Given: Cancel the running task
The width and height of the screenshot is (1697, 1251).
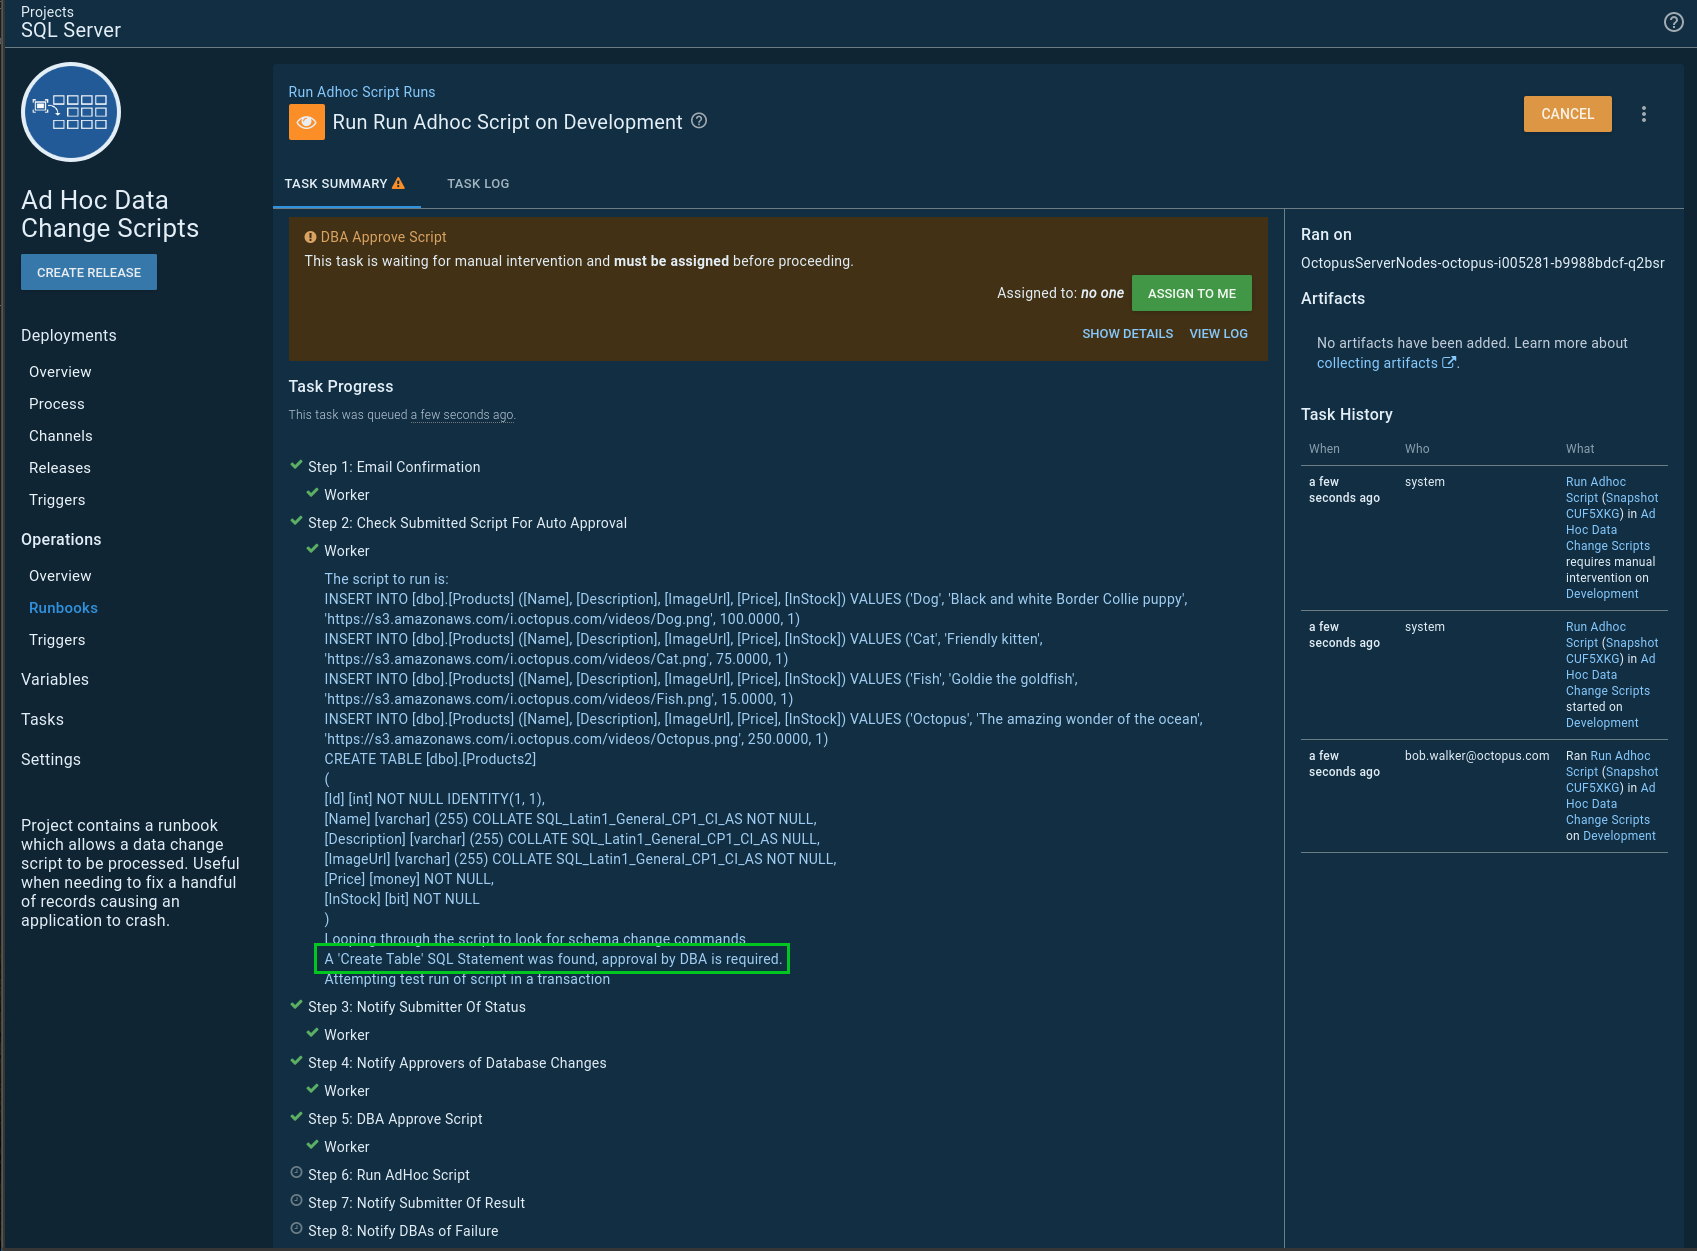Looking at the screenshot, I should (1567, 114).
